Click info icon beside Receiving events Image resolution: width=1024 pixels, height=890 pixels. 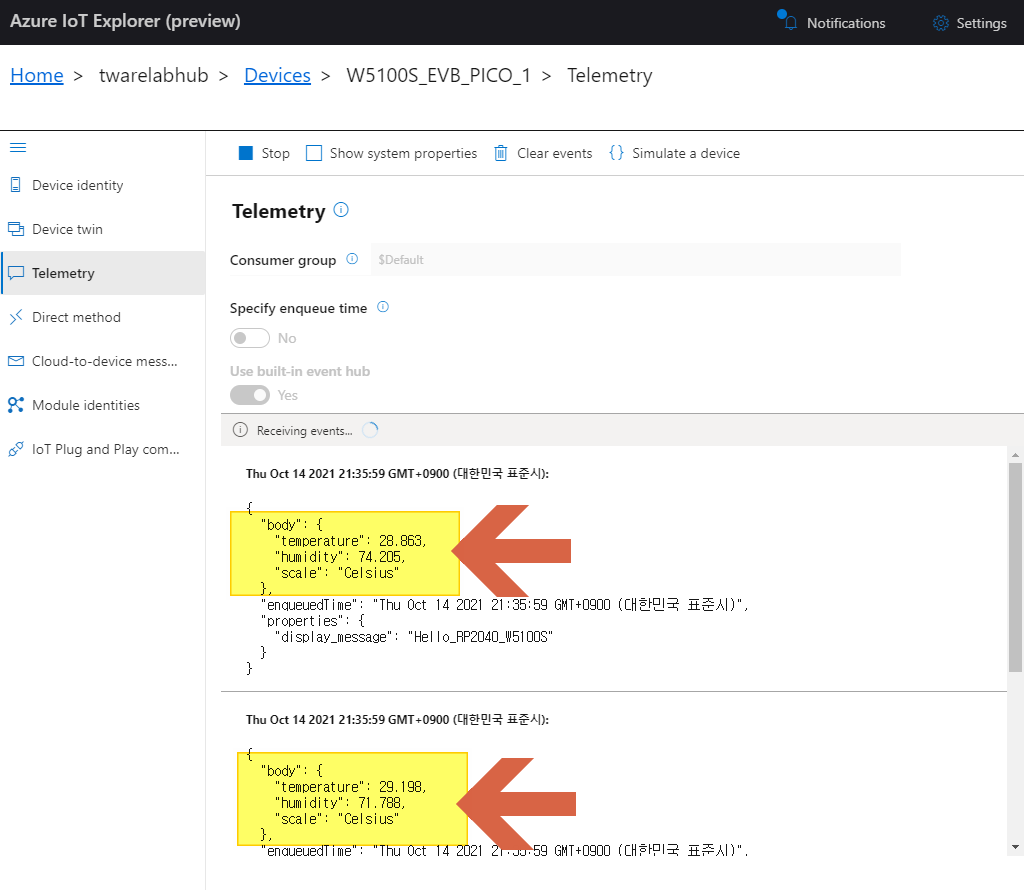click(240, 430)
